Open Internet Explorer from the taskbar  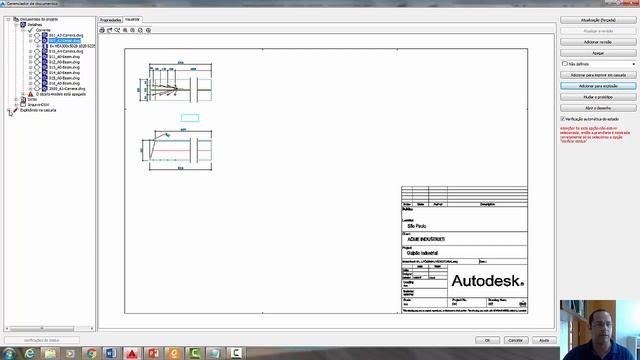click(29, 353)
